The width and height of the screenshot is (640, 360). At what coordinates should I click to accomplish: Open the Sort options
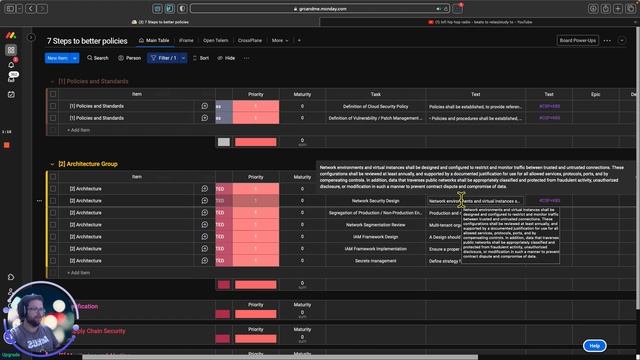[201, 58]
